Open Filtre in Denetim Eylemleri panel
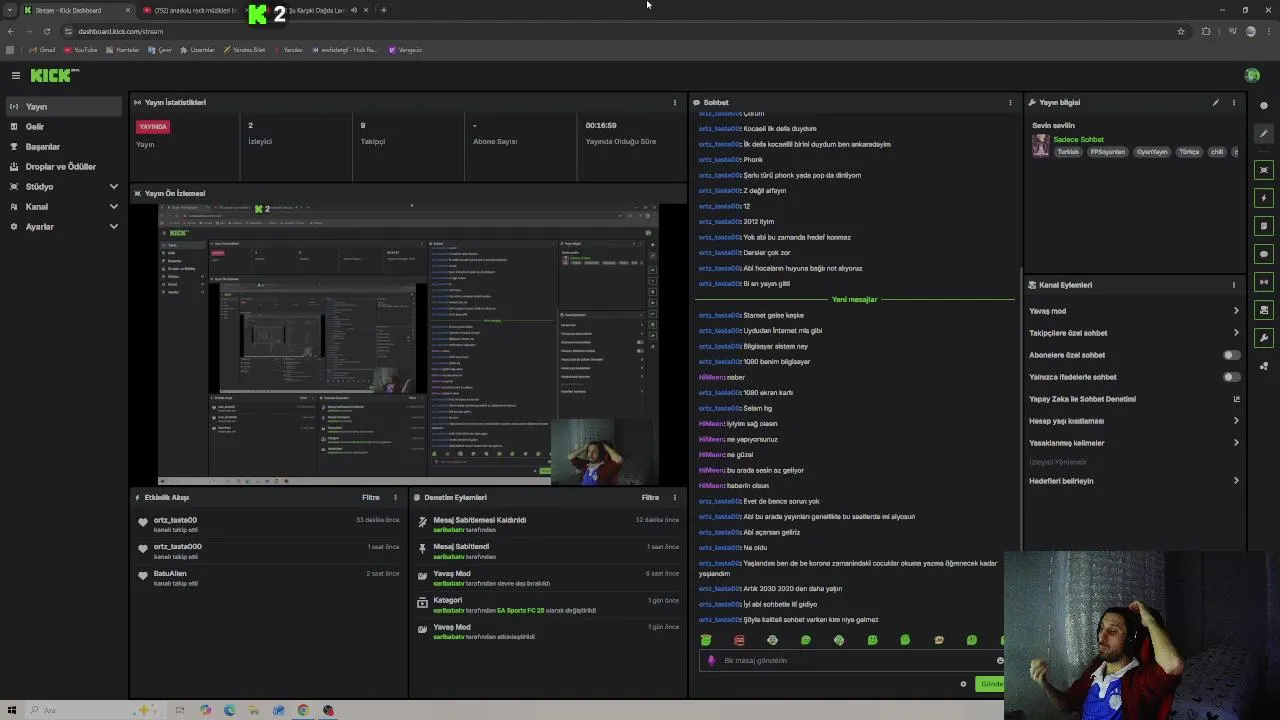This screenshot has height=720, width=1280. point(650,497)
